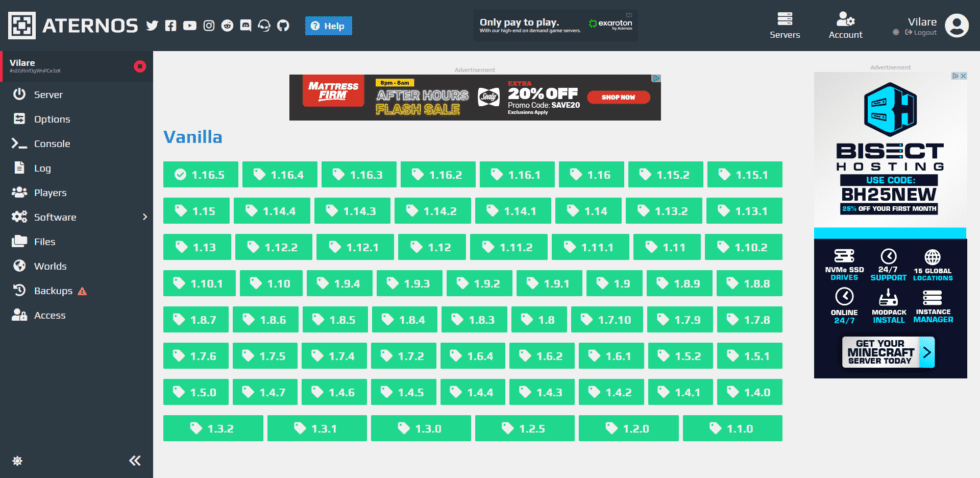
Task: Pick Vanilla version 1.7.10
Action: pos(607,319)
